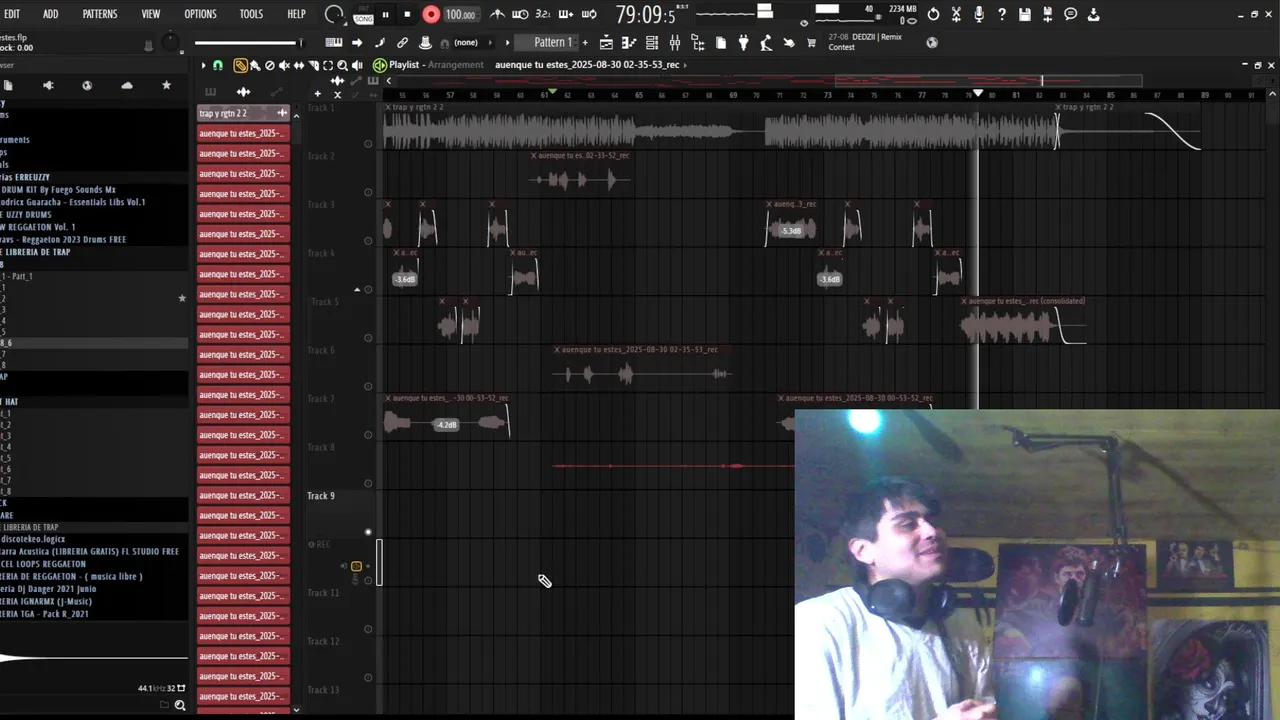Collapse picker panel with left chevron

(389, 81)
